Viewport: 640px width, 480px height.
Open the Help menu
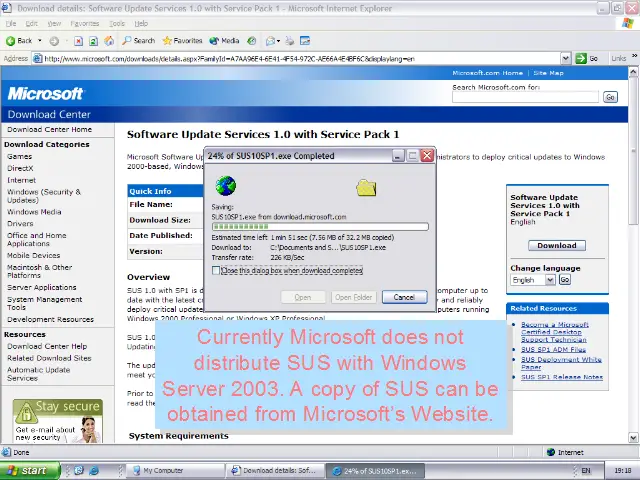pos(141,24)
